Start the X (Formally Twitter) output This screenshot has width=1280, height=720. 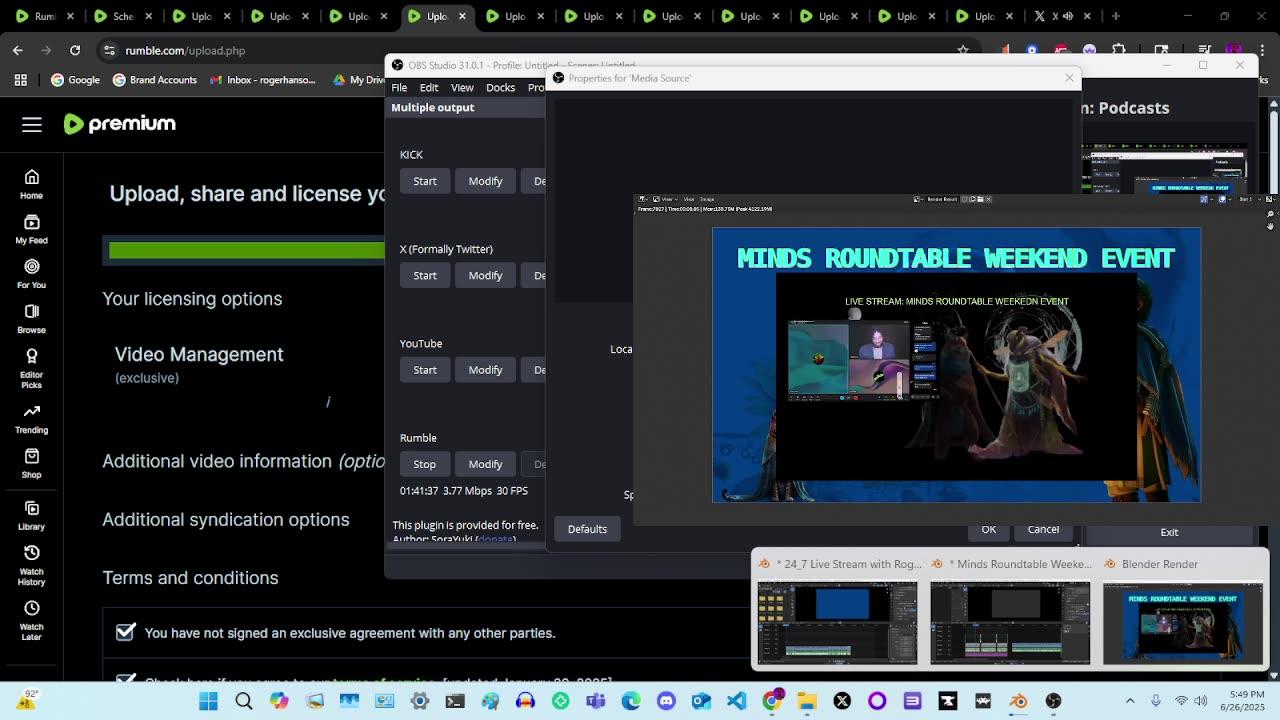[x=425, y=275]
